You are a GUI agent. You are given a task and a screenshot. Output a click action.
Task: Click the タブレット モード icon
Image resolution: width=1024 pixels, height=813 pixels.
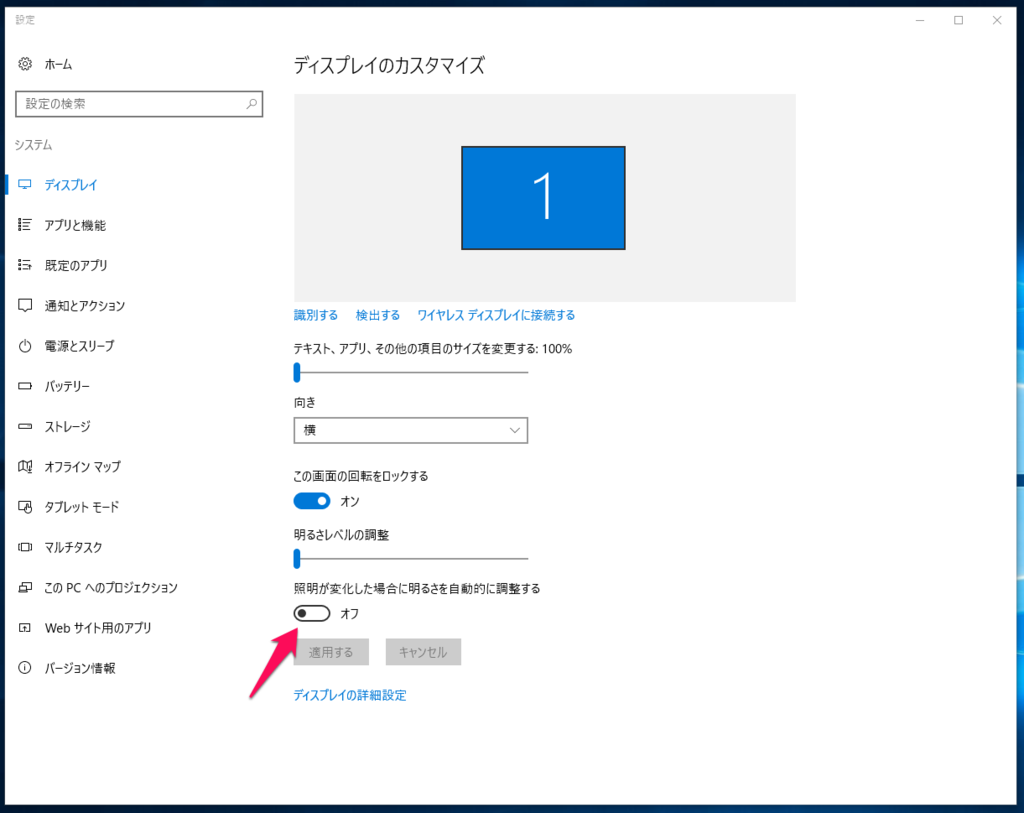coord(25,507)
